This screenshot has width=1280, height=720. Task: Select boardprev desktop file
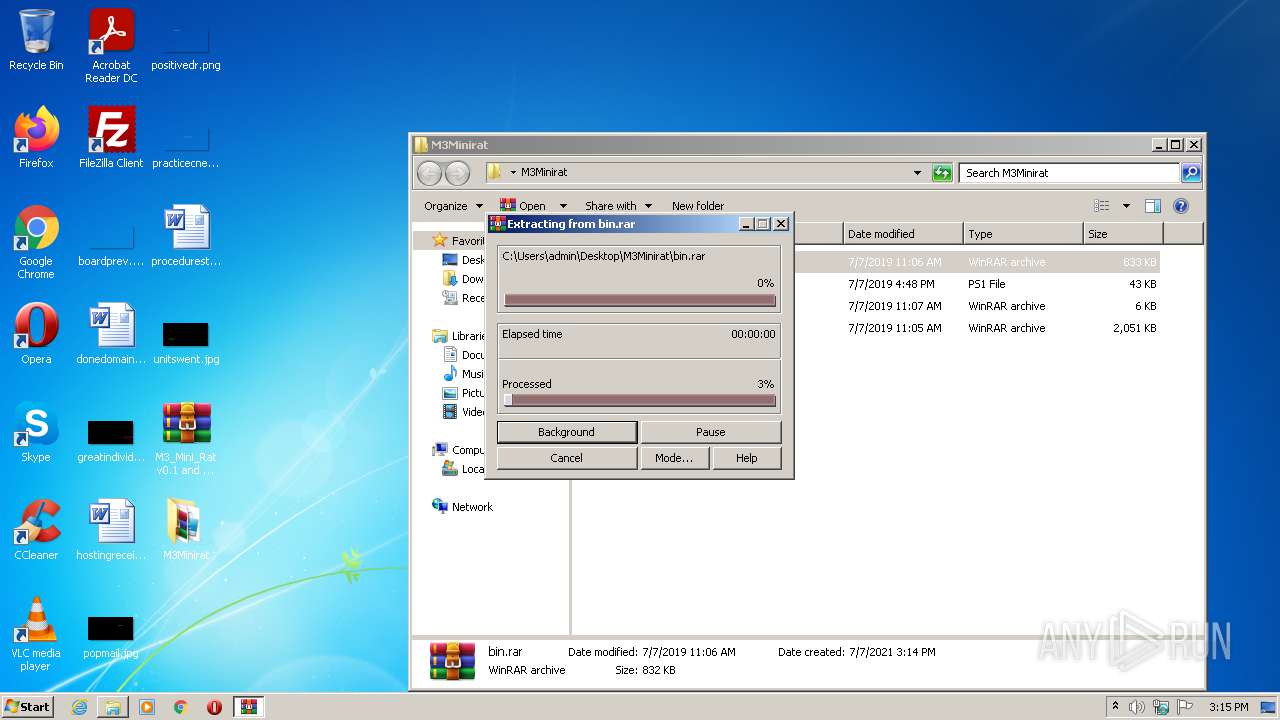point(111,245)
